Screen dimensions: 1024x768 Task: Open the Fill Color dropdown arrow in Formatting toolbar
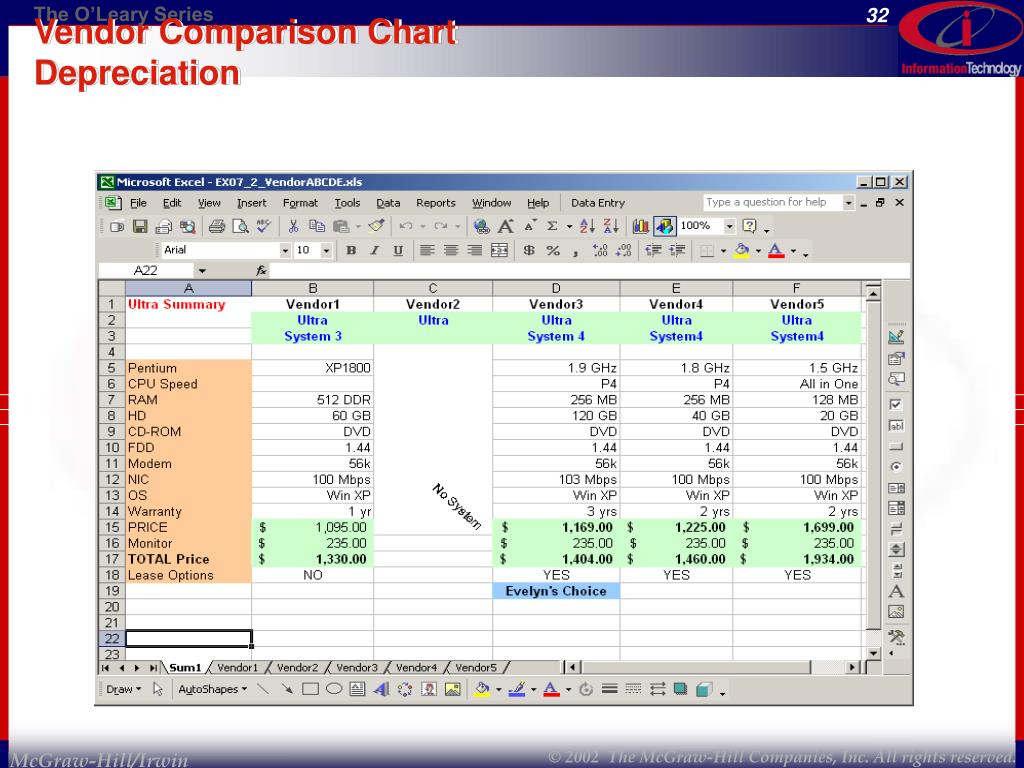[758, 251]
